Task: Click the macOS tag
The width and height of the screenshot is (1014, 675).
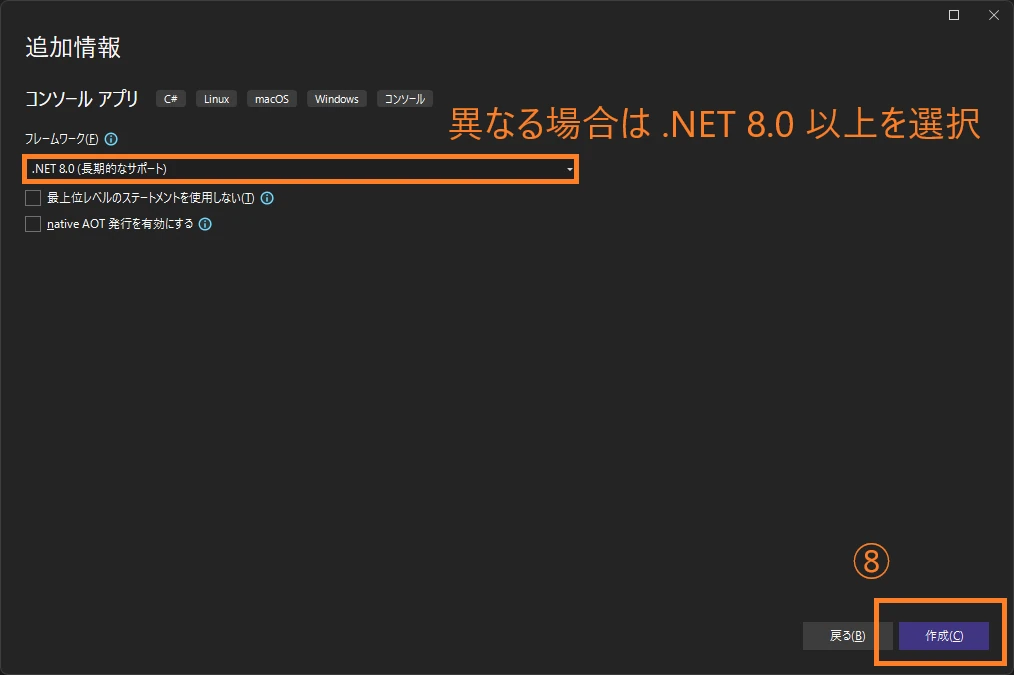Action: click(272, 99)
